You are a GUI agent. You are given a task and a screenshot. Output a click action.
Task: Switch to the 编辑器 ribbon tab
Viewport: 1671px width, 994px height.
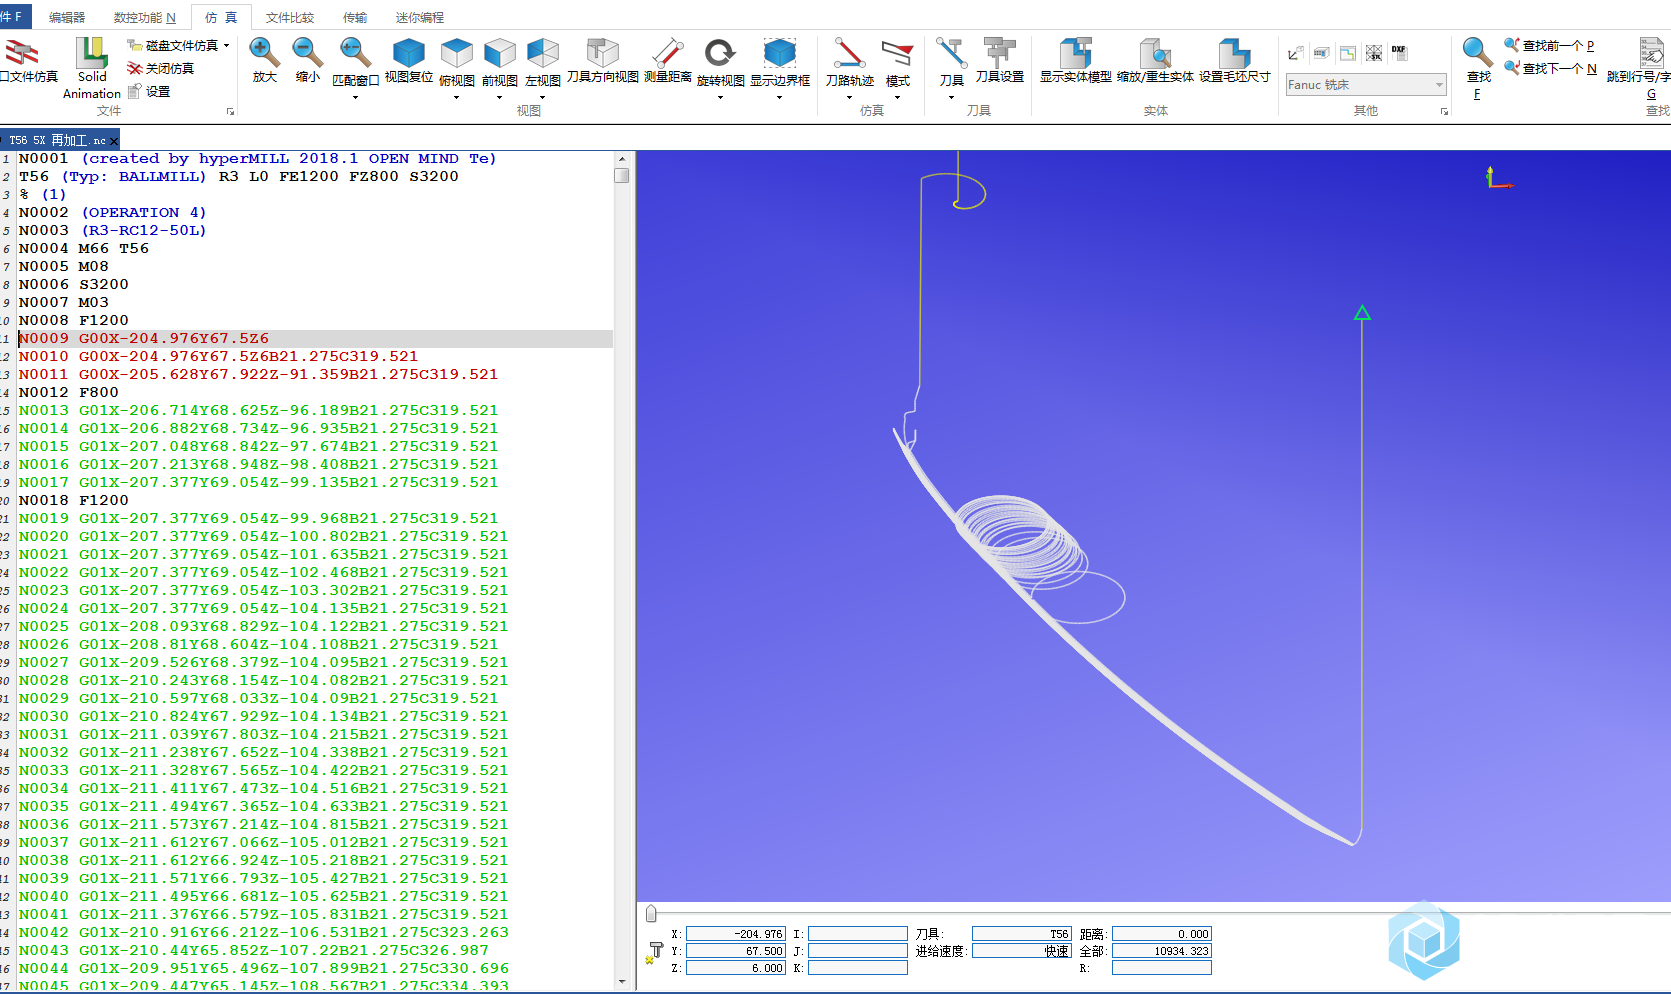(67, 18)
